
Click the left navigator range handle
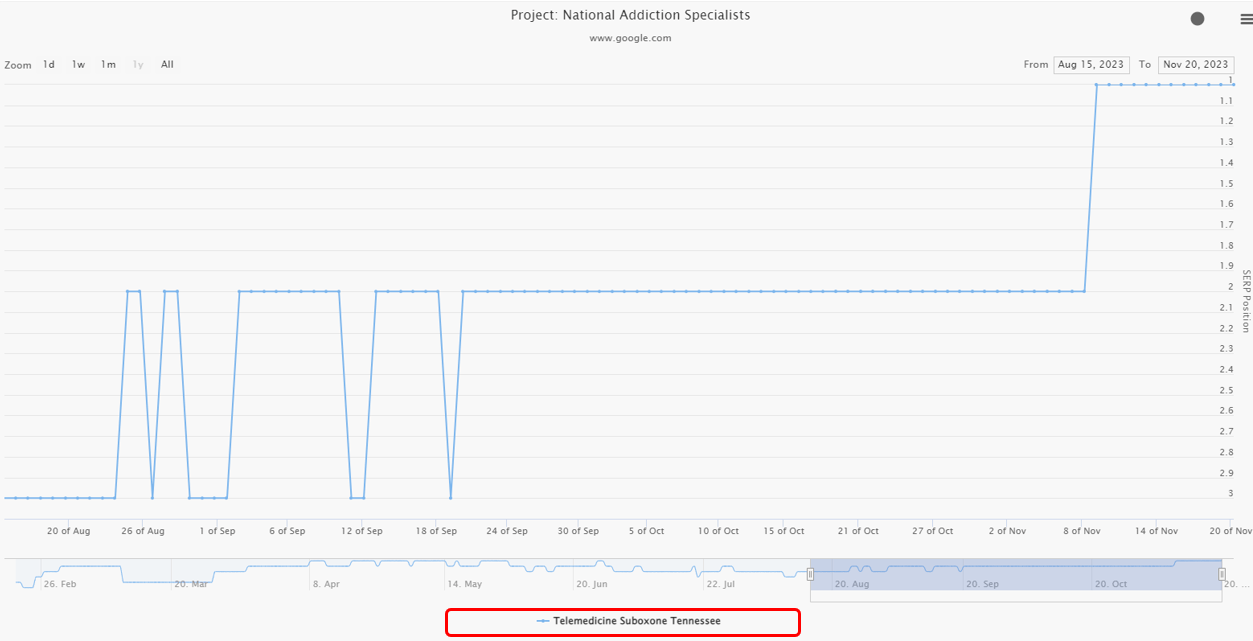click(810, 574)
